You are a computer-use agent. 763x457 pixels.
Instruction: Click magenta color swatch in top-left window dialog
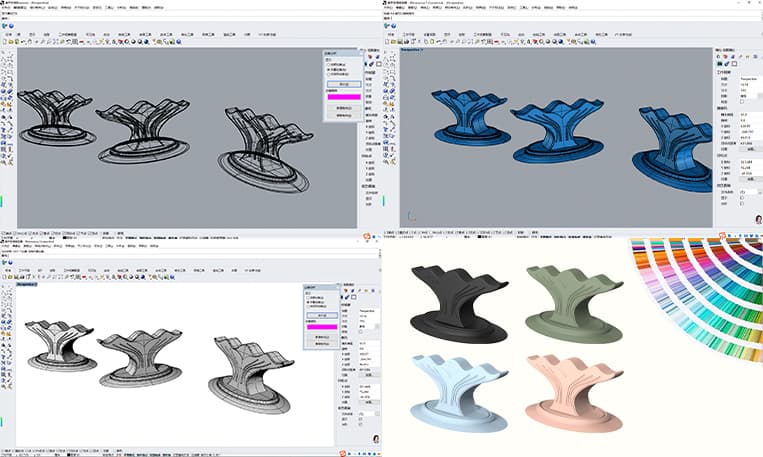tap(344, 97)
